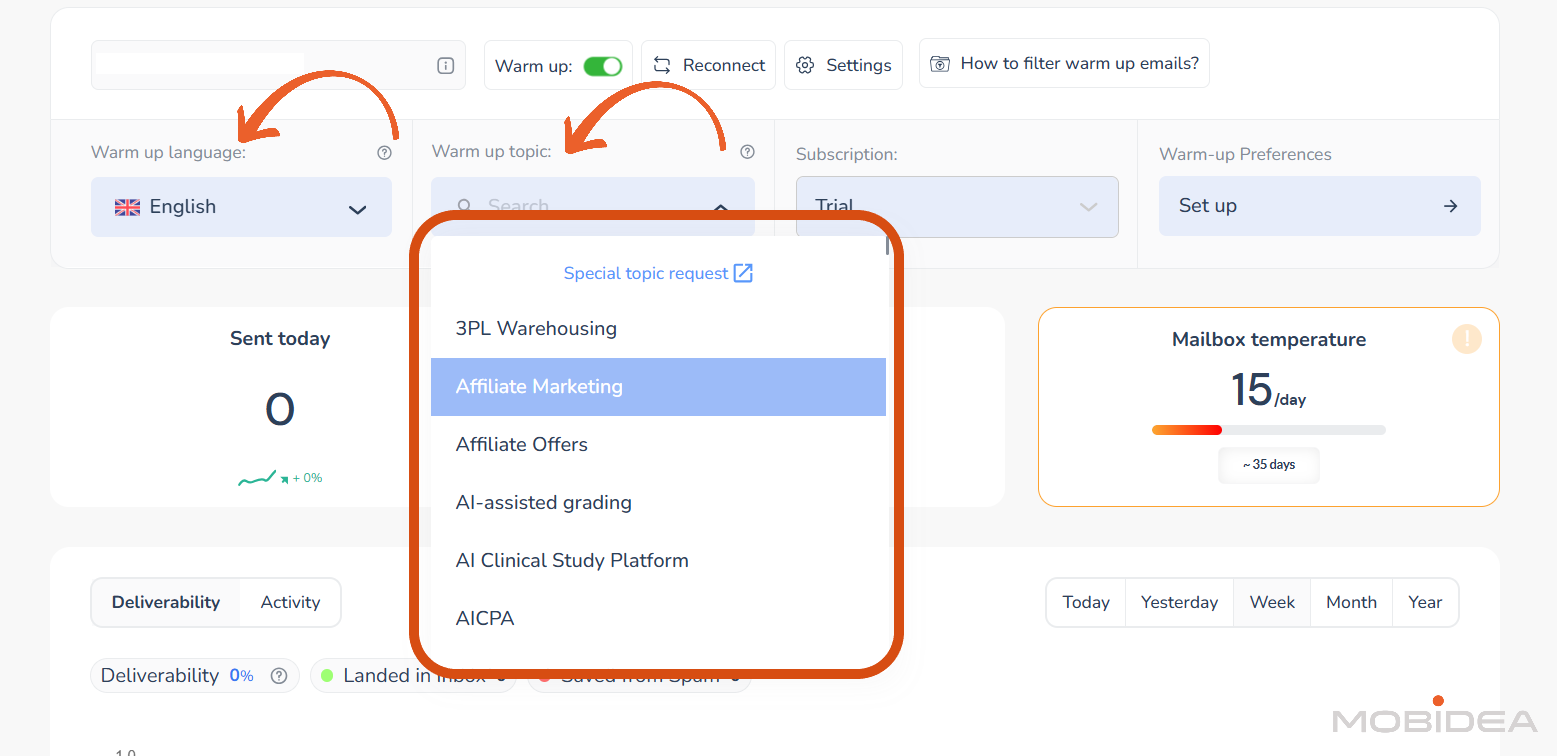
Task: Collapse the Warm up topic dropdown chevron
Action: pos(720,207)
